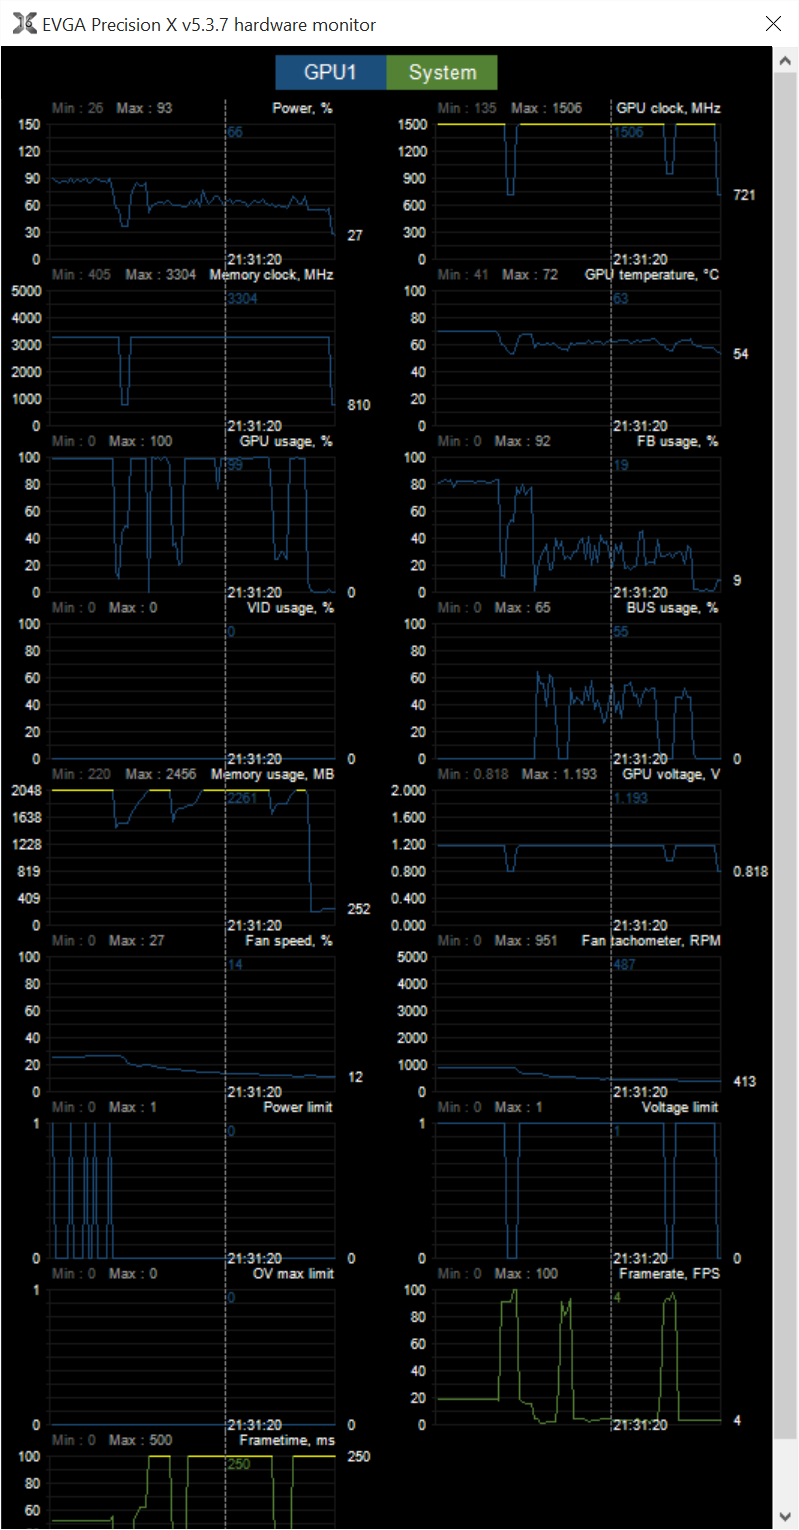Click the GPU voltage, V graph
The image size is (799, 1530).
[x=579, y=857]
